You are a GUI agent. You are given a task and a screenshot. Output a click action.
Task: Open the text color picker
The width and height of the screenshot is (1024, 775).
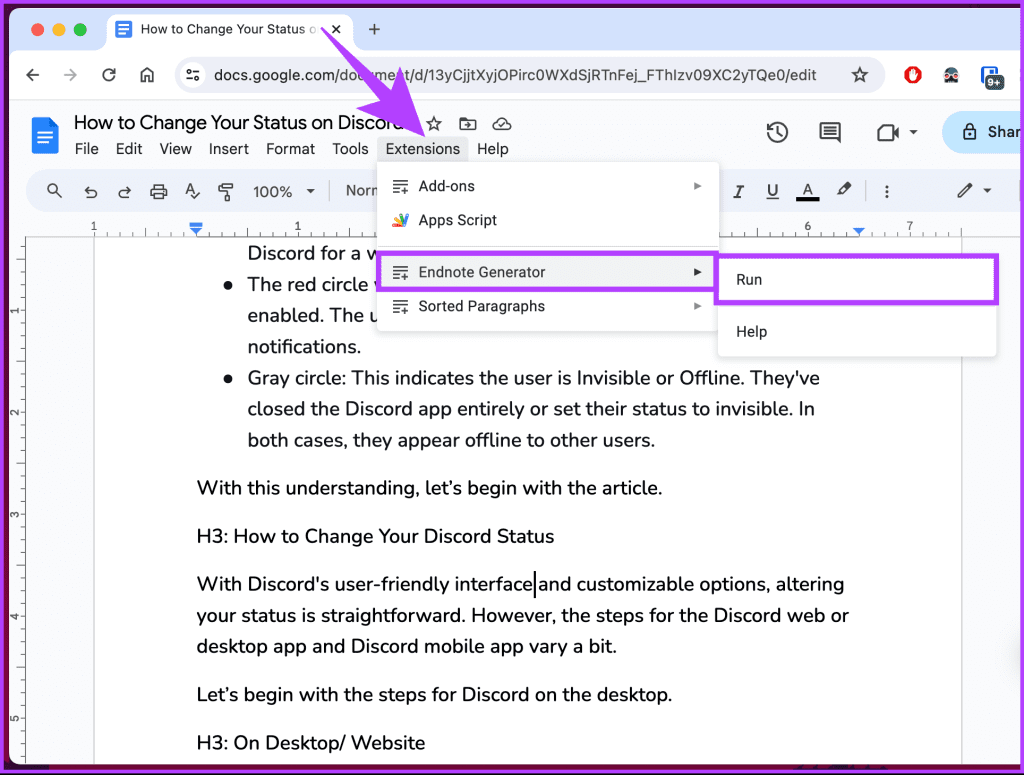808,191
